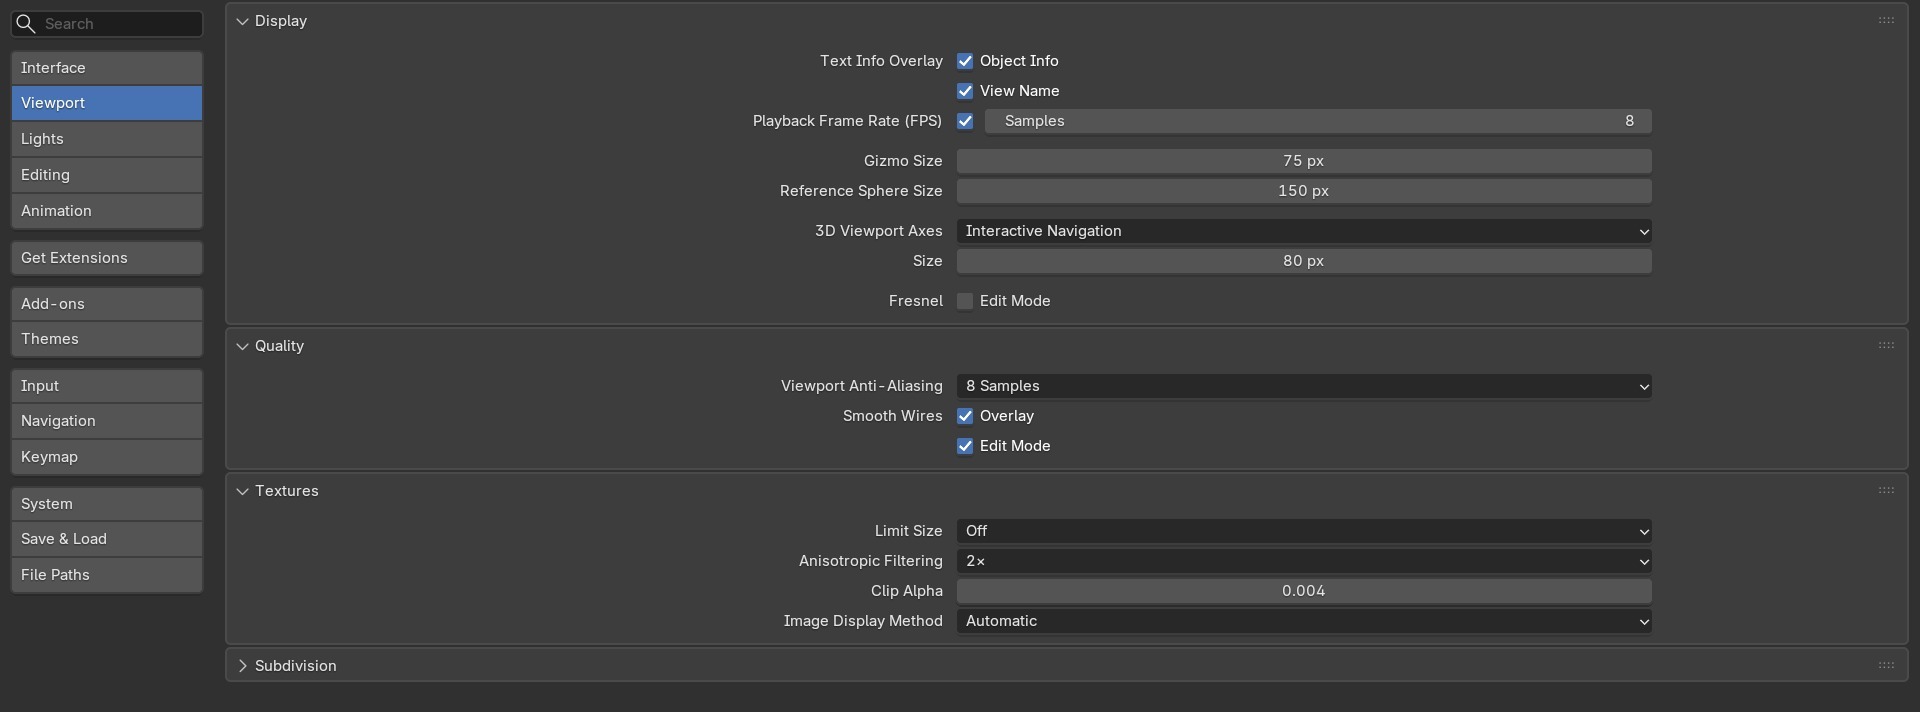Open the Save & Load tab
The image size is (1920, 712).
pyautogui.click(x=107, y=539)
